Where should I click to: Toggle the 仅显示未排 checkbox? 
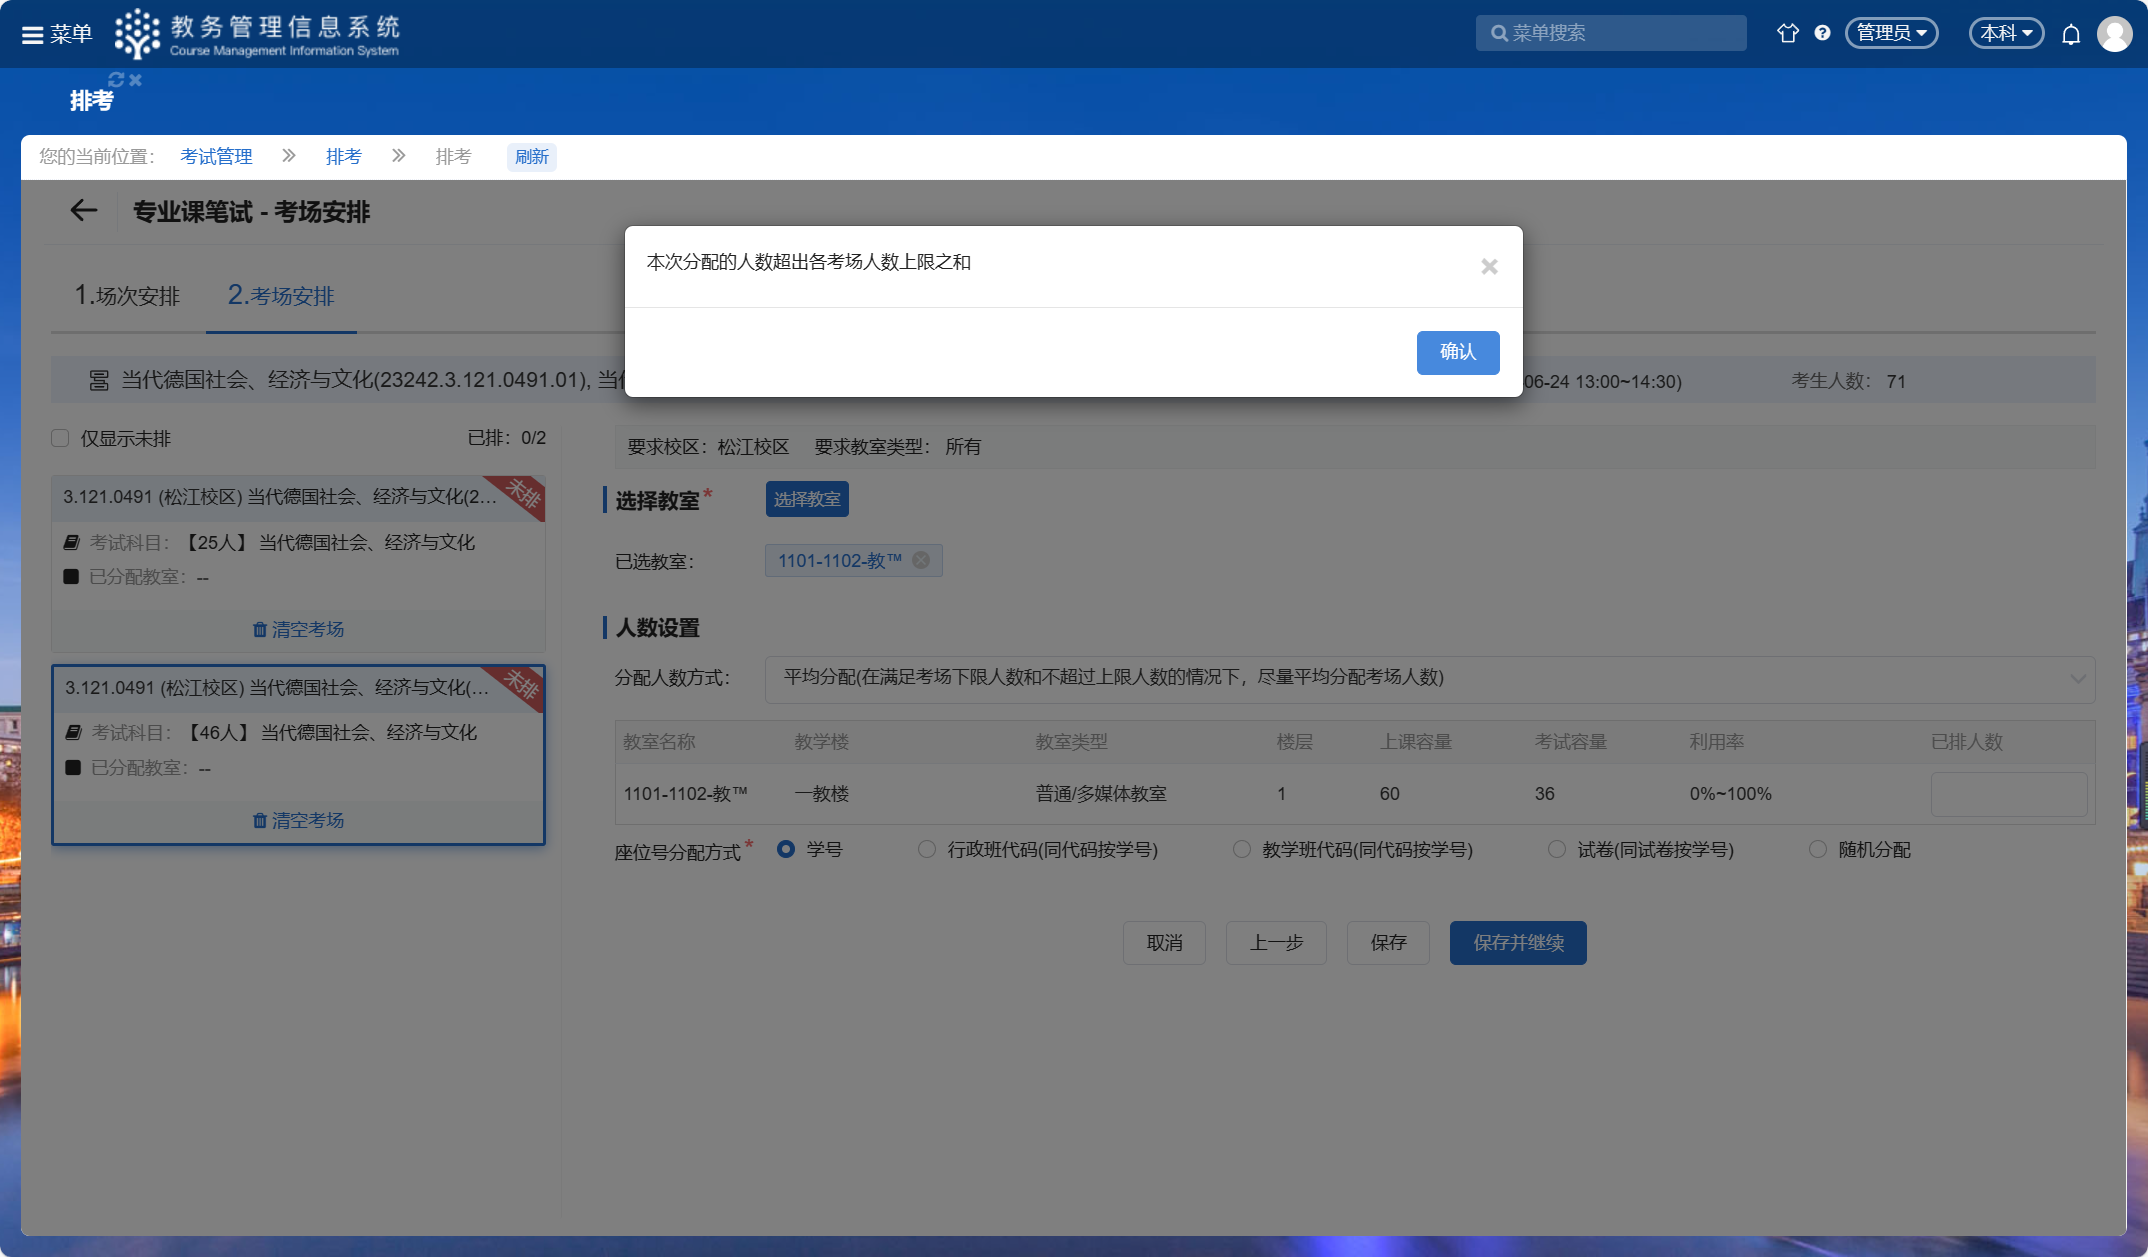60,438
